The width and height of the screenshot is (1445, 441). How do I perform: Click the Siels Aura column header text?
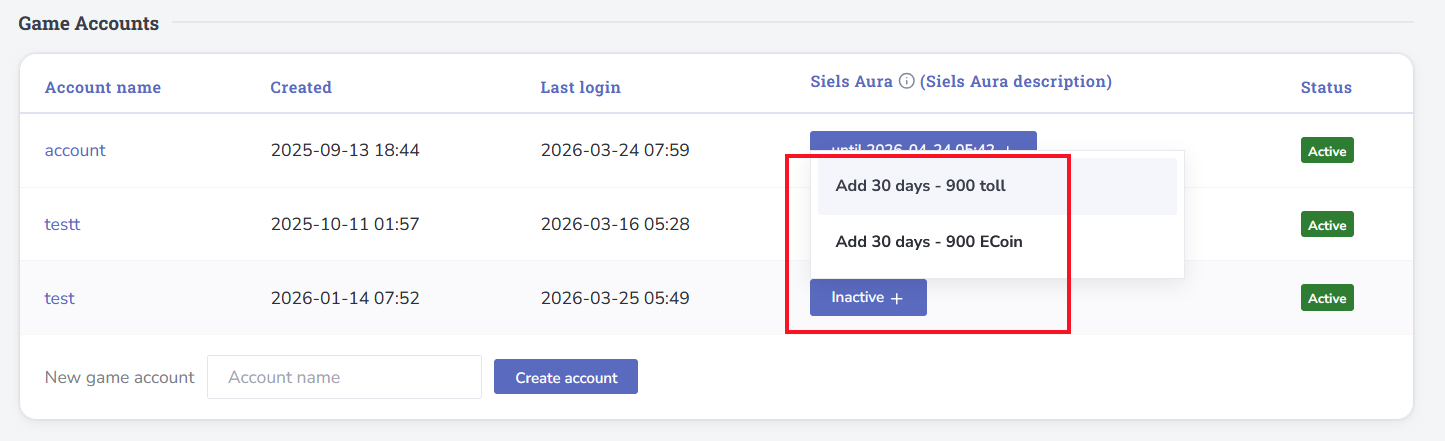851,82
